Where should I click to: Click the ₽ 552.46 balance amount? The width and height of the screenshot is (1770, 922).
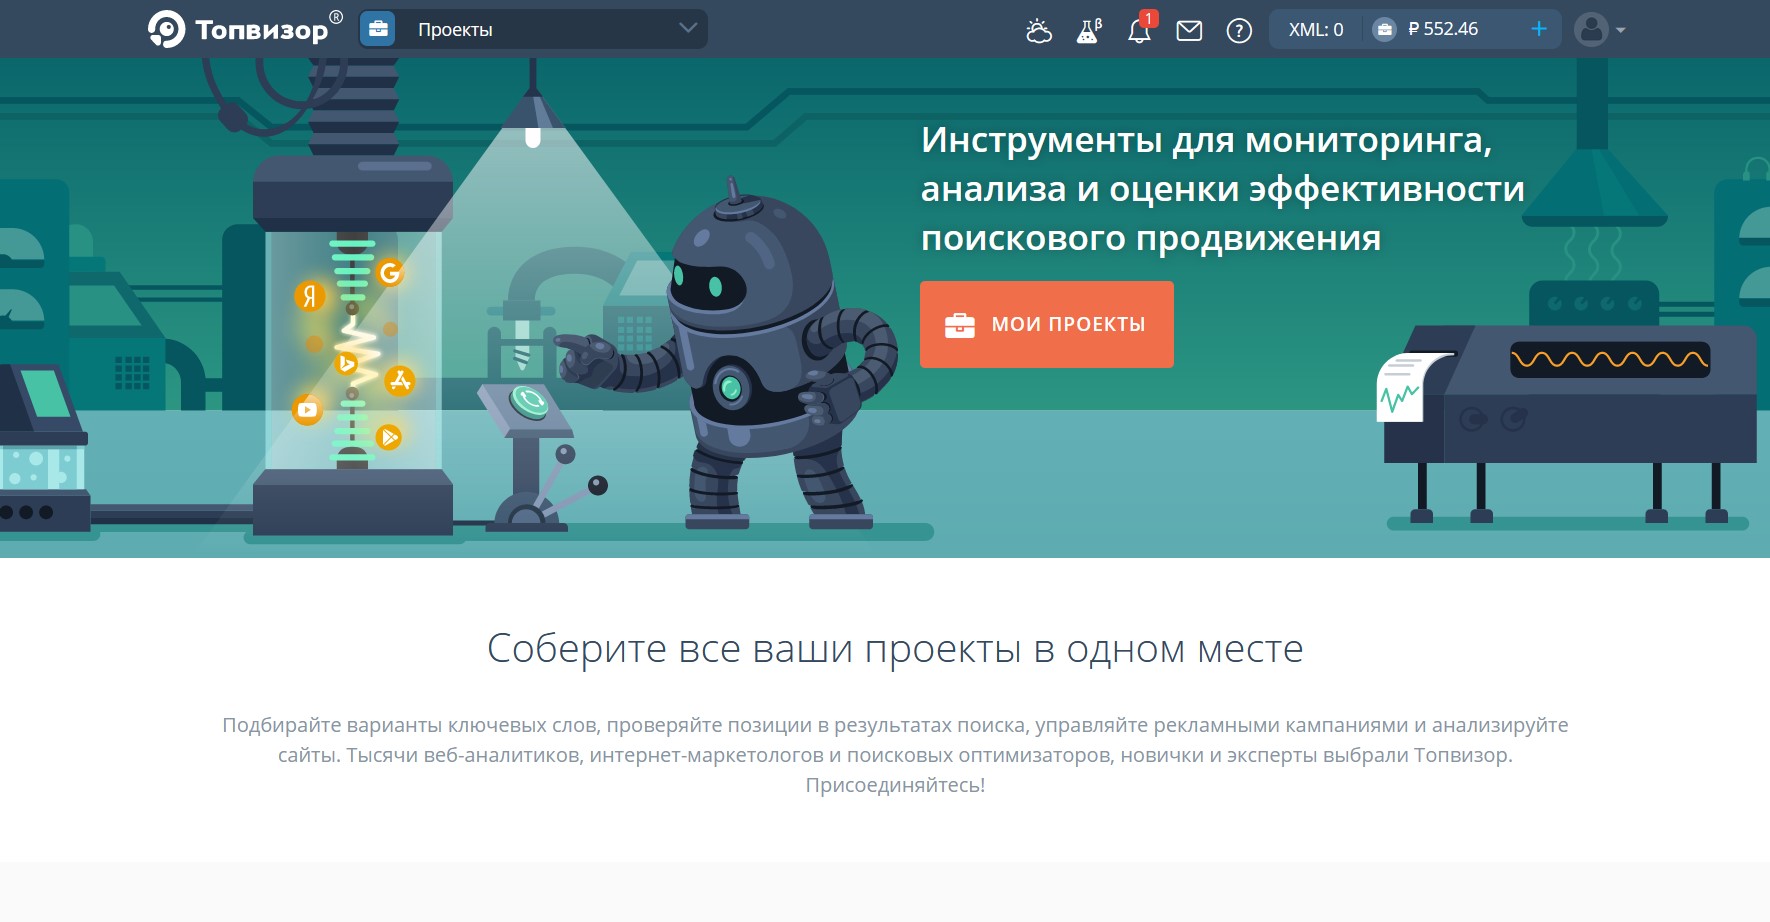(1442, 29)
